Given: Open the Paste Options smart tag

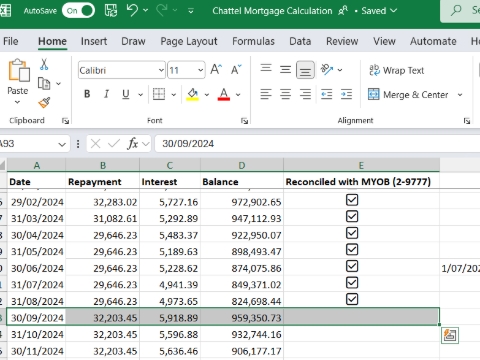Looking at the screenshot, I should (450, 335).
